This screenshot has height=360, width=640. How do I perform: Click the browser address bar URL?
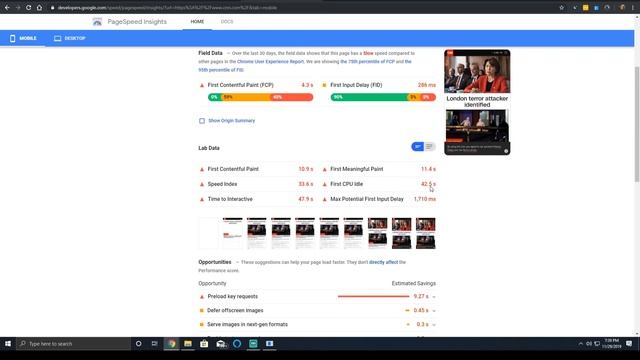tap(167, 8)
